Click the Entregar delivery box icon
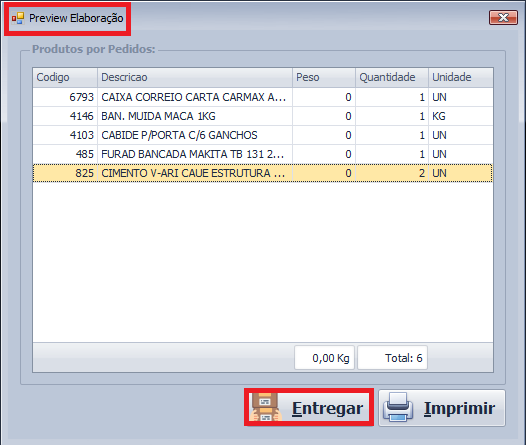 point(265,407)
